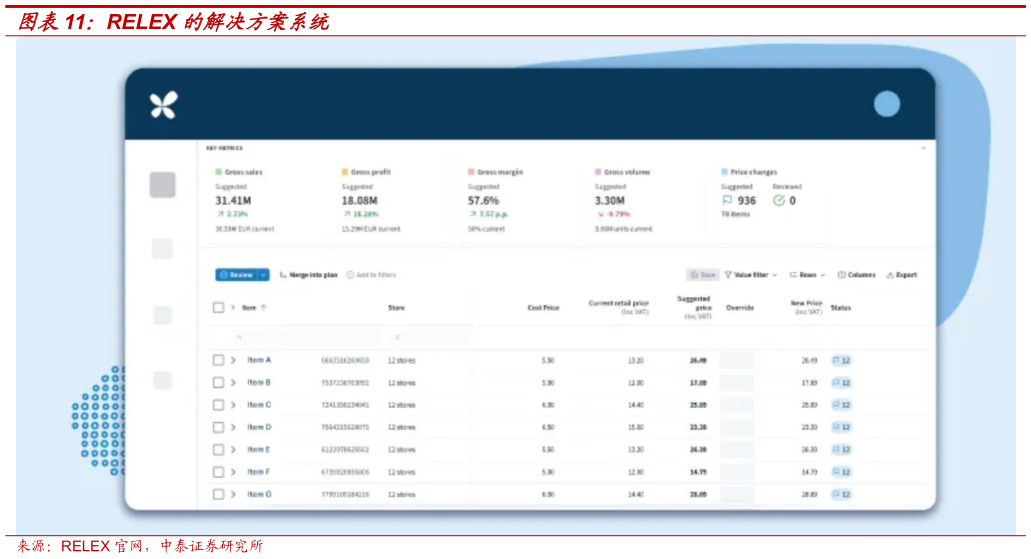Tick the checkbox for Item C
1031x559 pixels.
218,405
